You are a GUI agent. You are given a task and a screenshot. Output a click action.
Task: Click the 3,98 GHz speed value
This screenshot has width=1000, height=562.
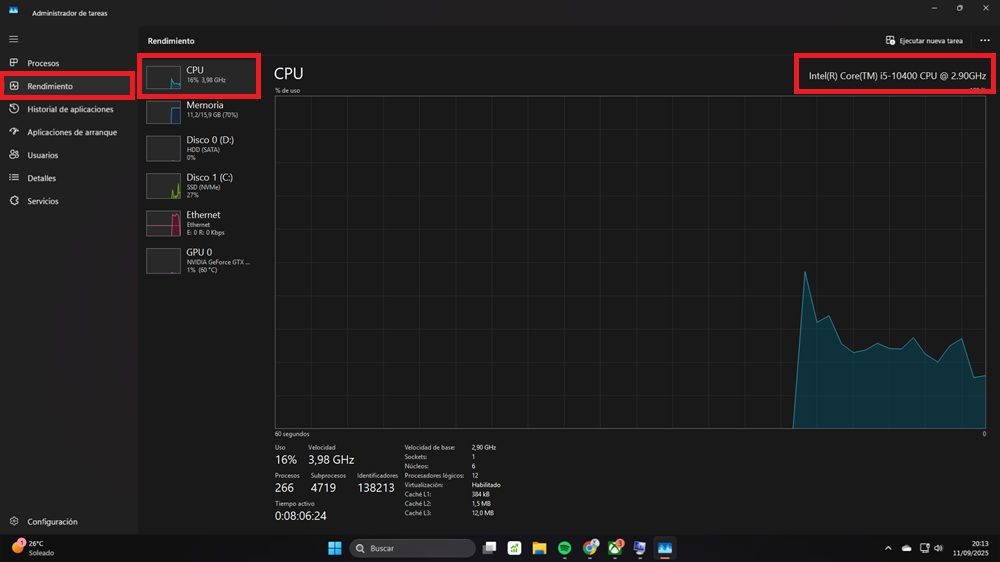coord(331,459)
